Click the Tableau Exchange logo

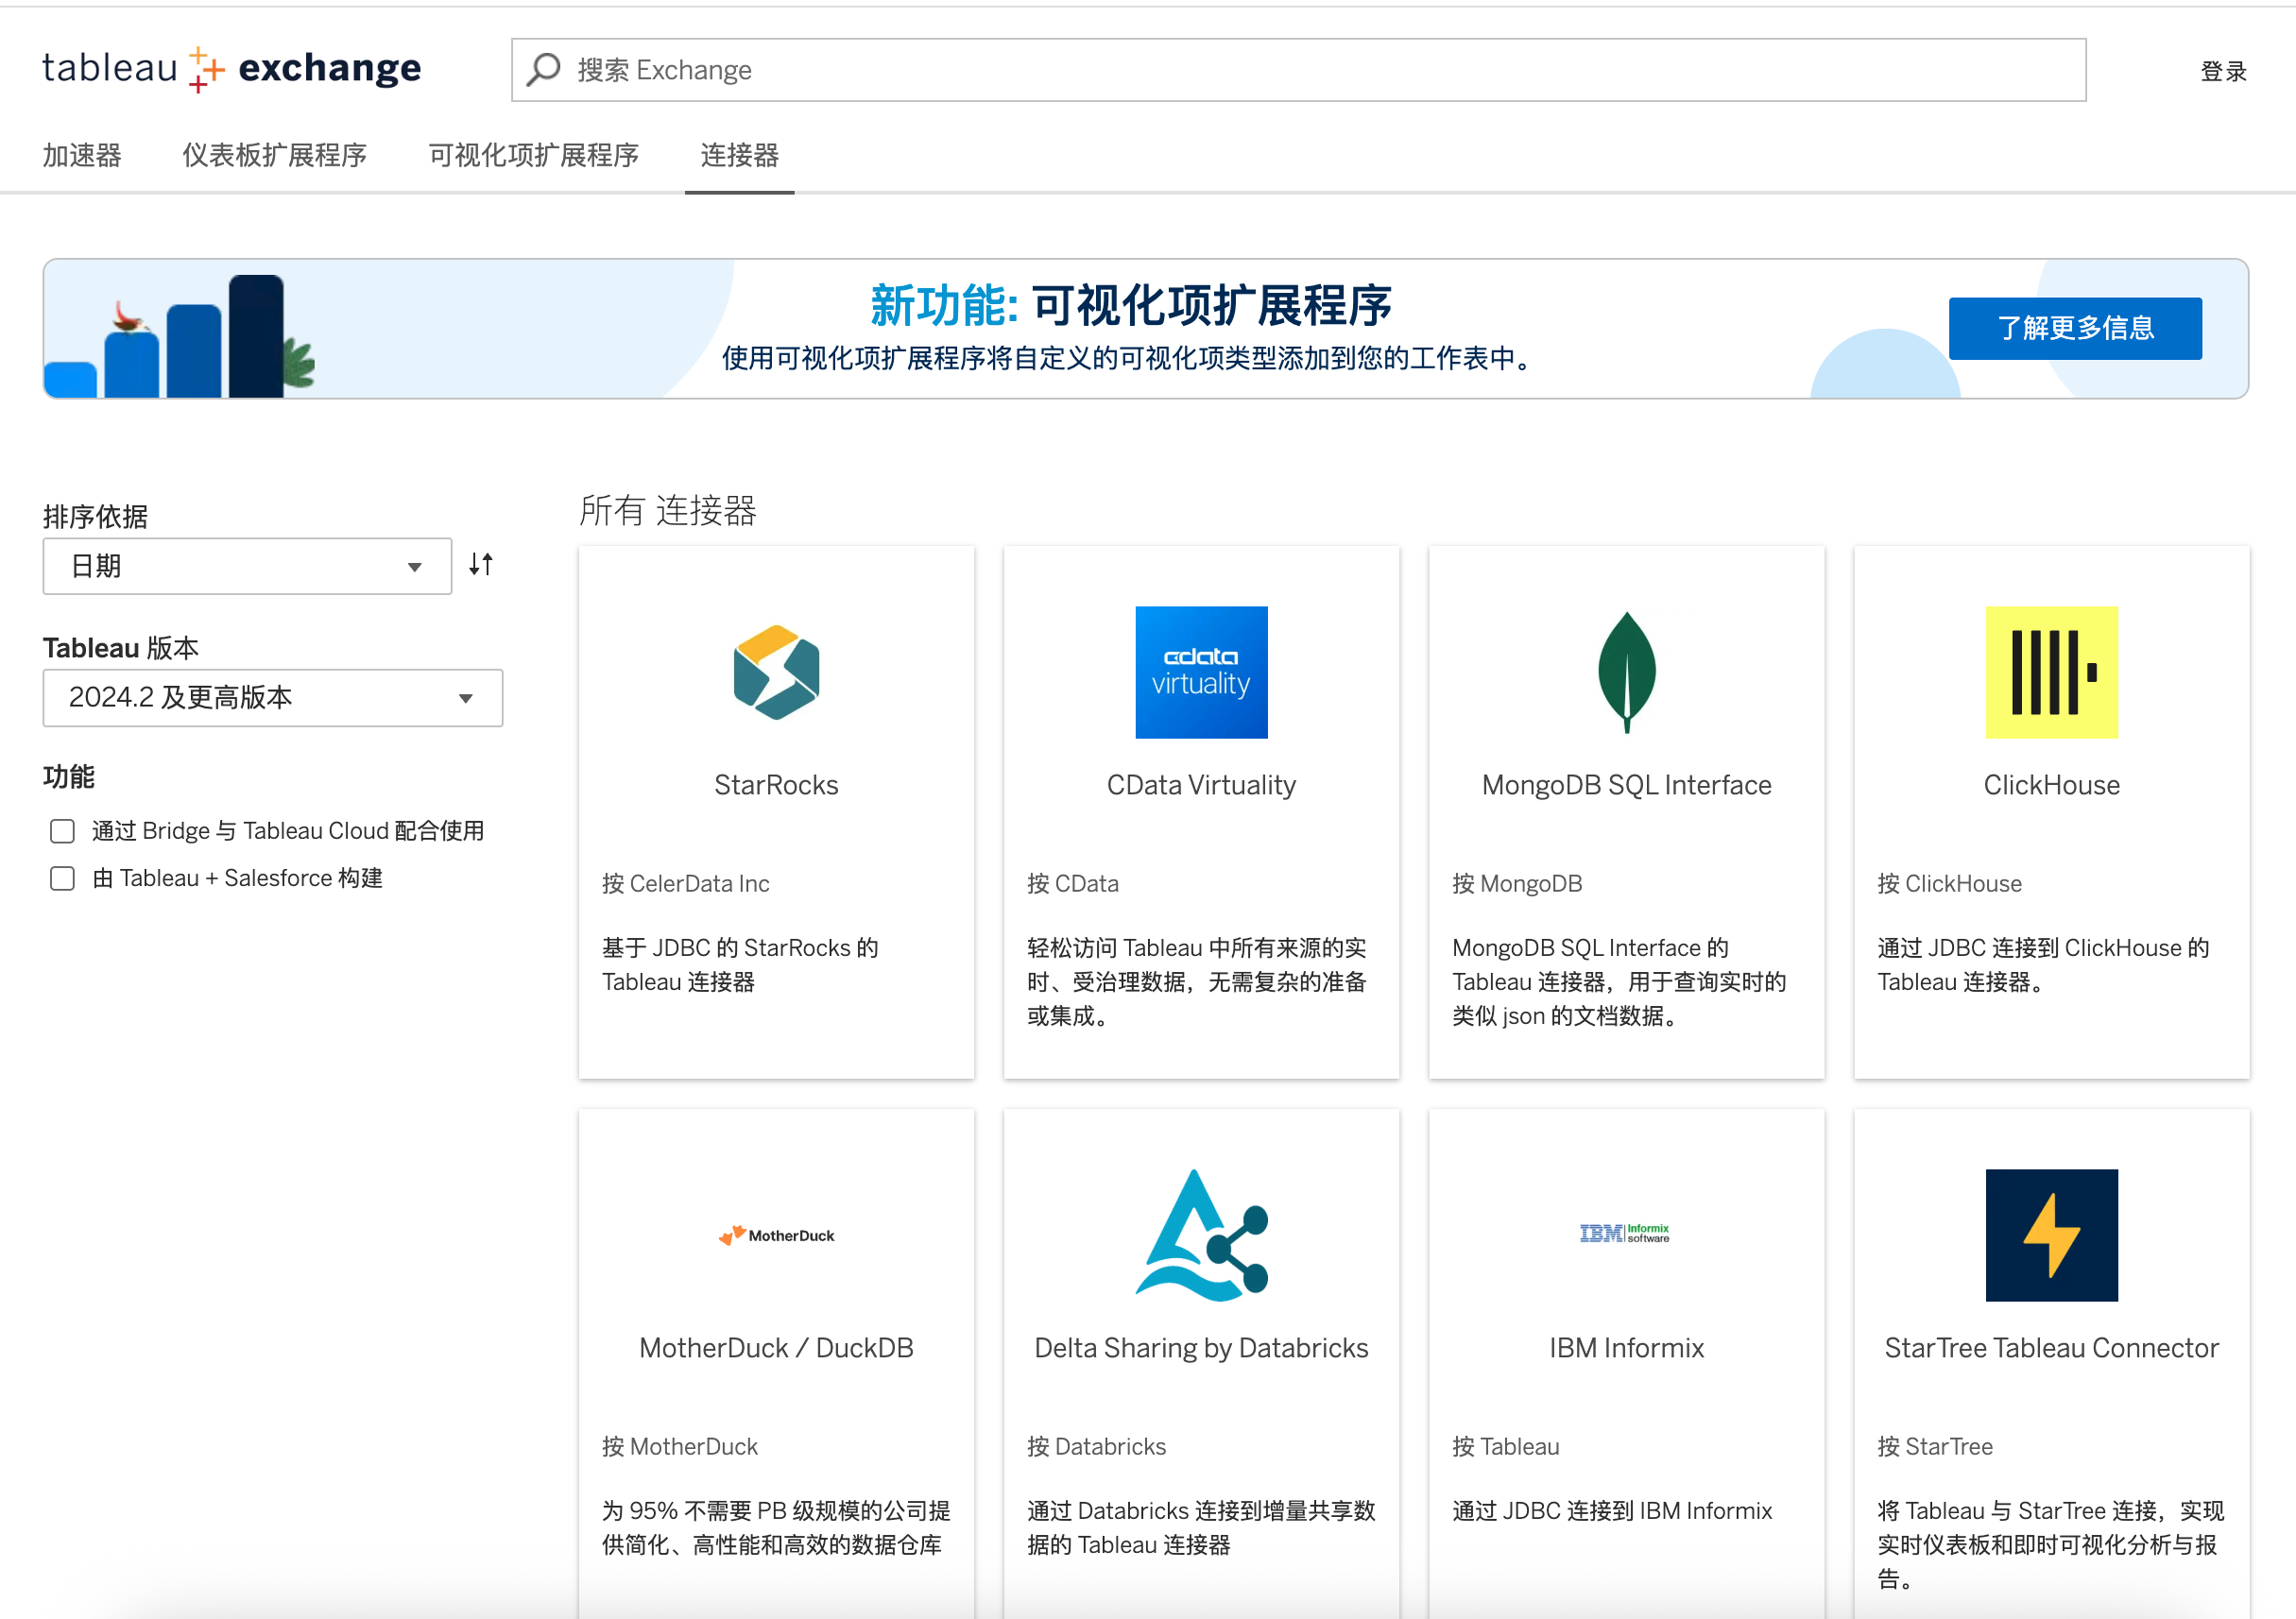coord(231,69)
